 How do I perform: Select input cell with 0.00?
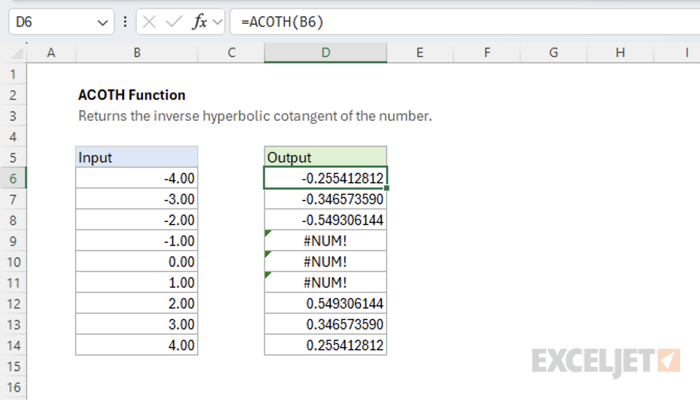point(137,262)
